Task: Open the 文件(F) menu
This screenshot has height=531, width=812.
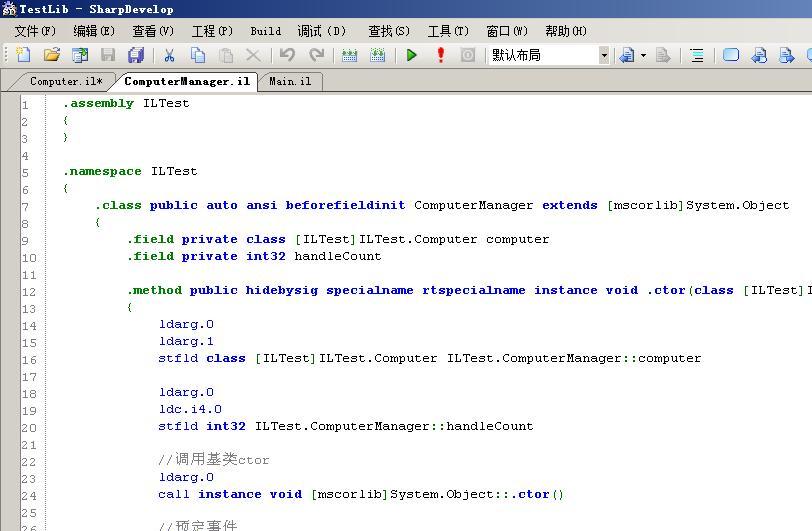Action: point(35,31)
